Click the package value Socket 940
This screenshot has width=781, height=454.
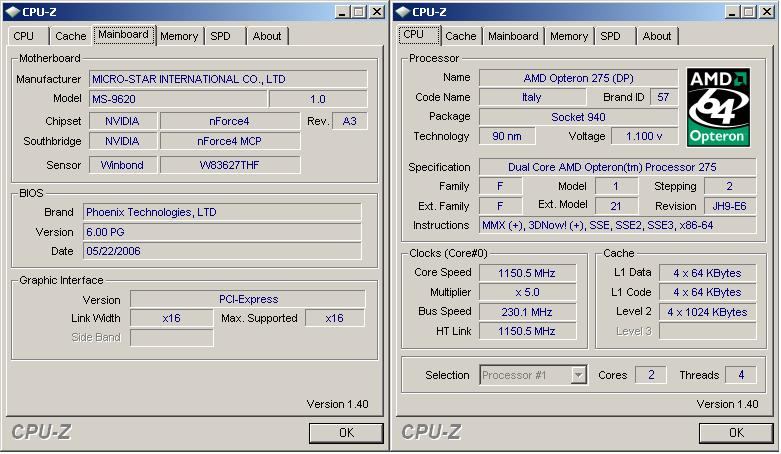(x=578, y=117)
